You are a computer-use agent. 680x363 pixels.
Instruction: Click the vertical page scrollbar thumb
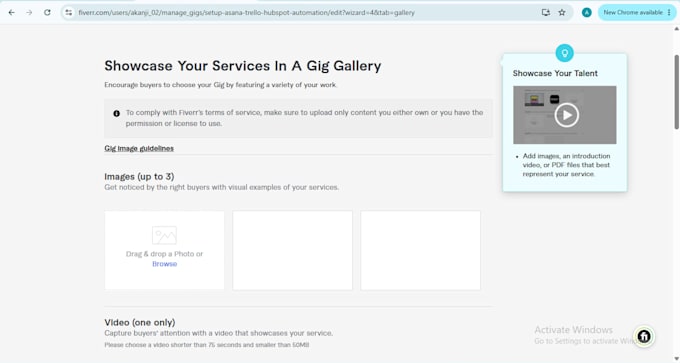[676, 92]
